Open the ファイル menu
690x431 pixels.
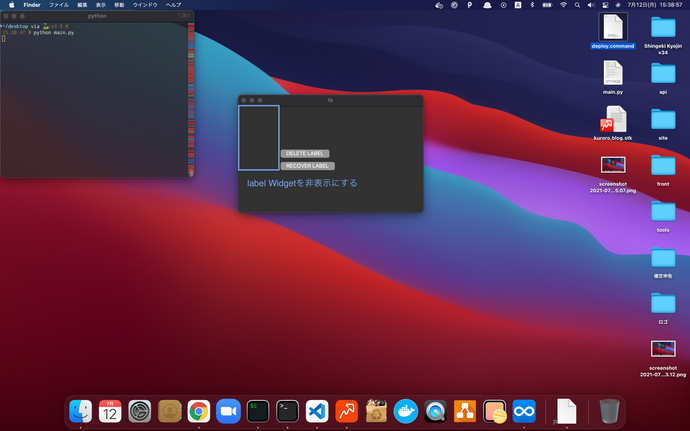[59, 5]
